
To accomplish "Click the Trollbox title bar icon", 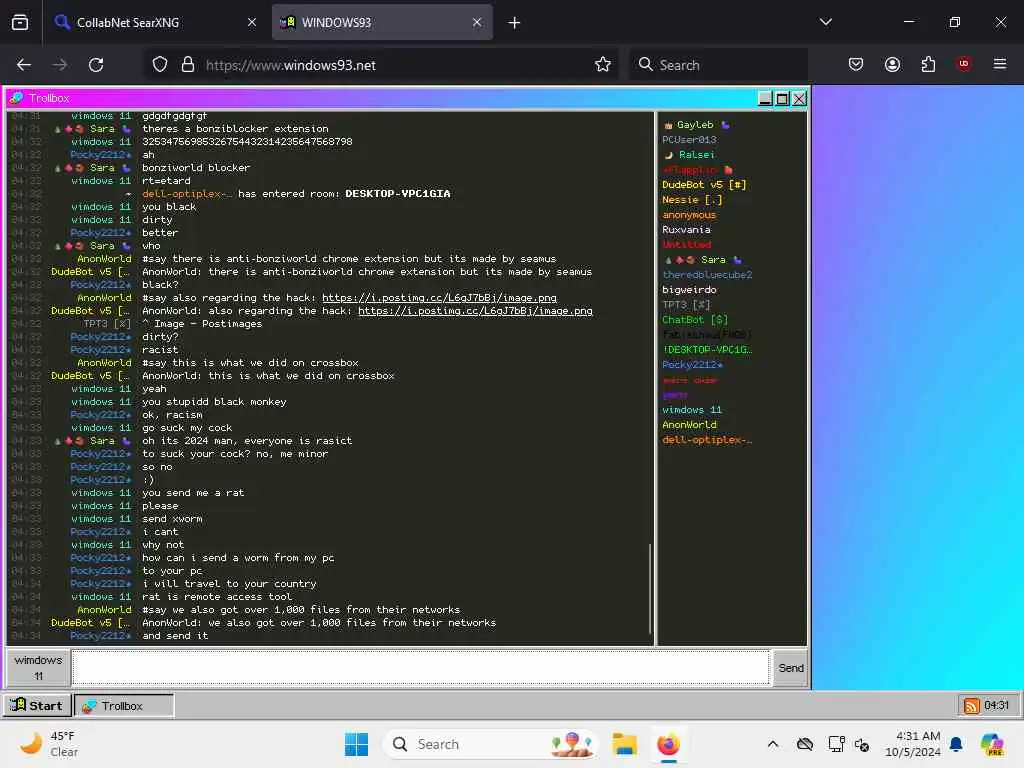I will (16, 98).
